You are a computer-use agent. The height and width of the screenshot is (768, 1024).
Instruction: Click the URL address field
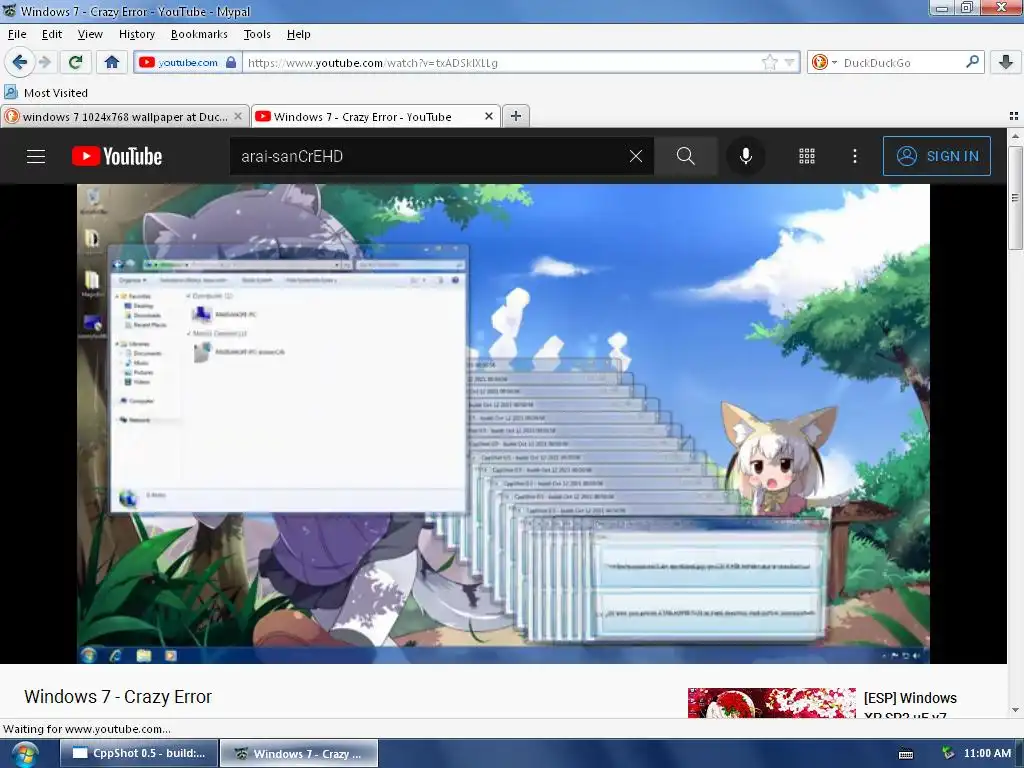coord(500,62)
